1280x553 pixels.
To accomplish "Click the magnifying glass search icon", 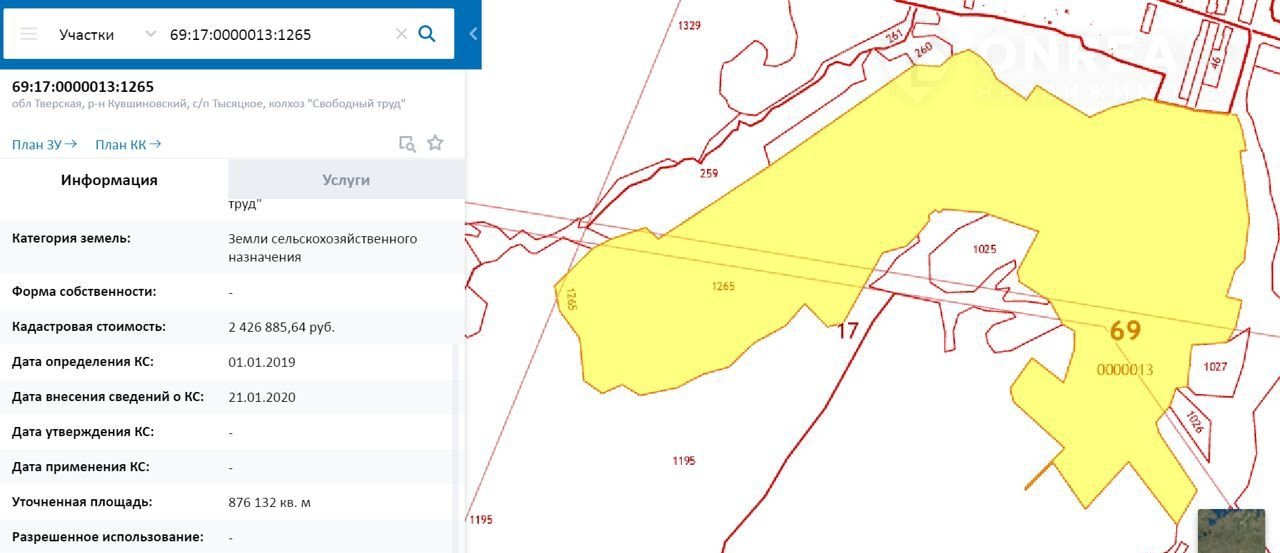I will 427,34.
